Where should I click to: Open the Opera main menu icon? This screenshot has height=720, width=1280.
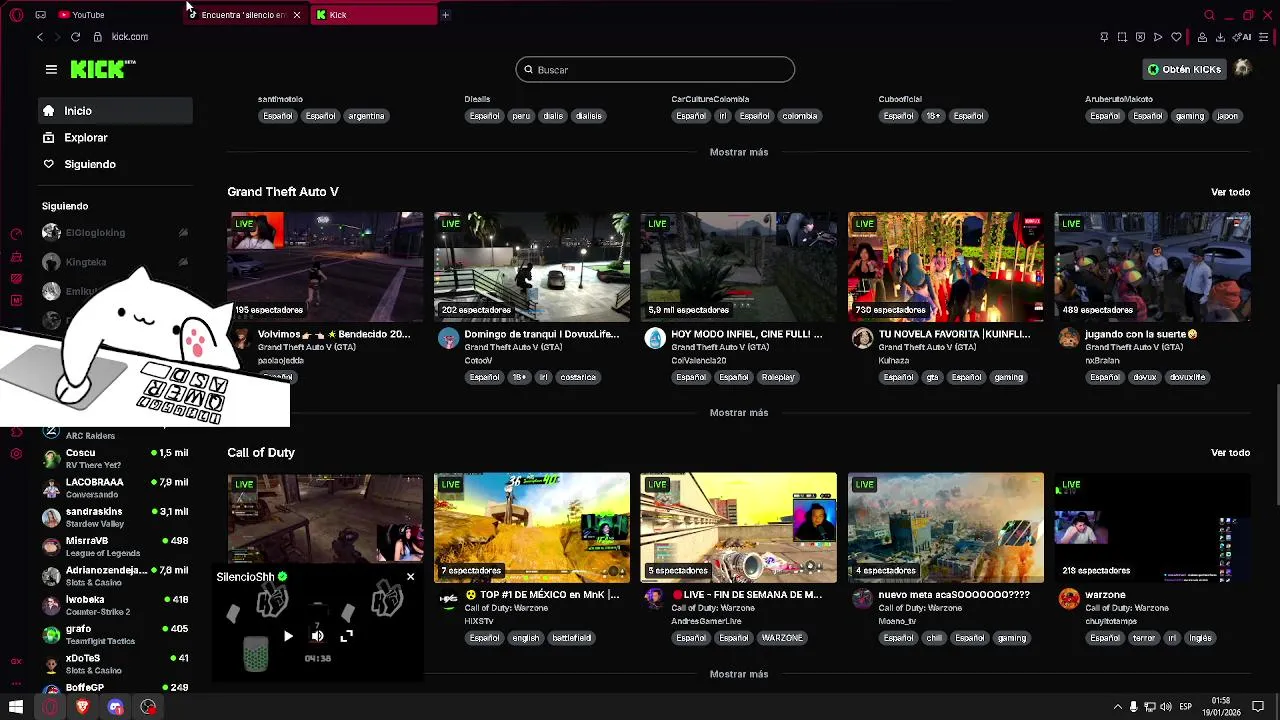point(16,15)
